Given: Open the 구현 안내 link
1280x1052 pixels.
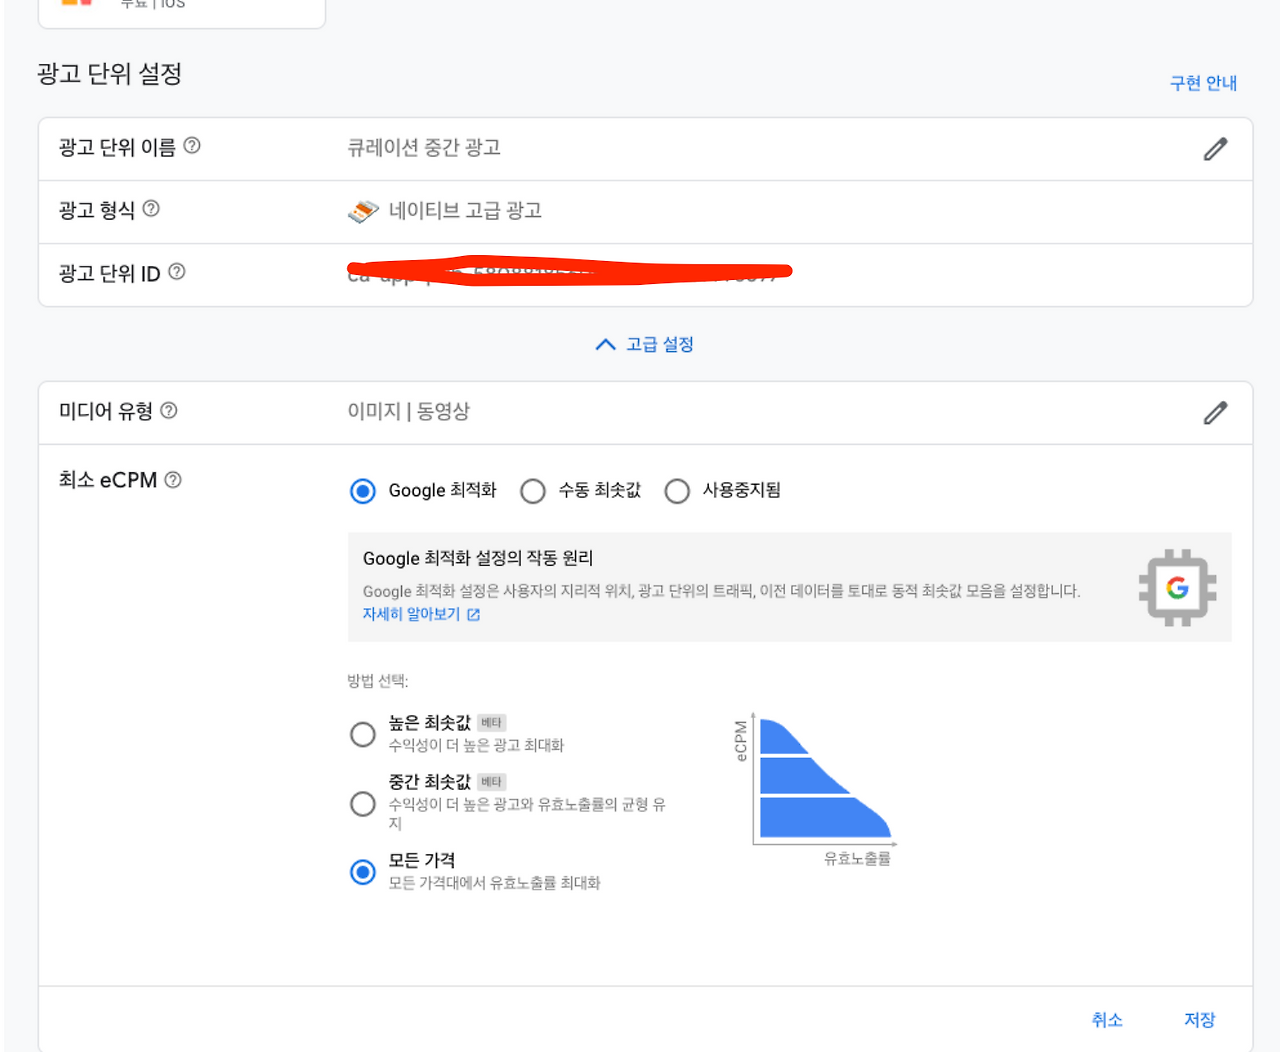Looking at the screenshot, I should pos(1202,83).
